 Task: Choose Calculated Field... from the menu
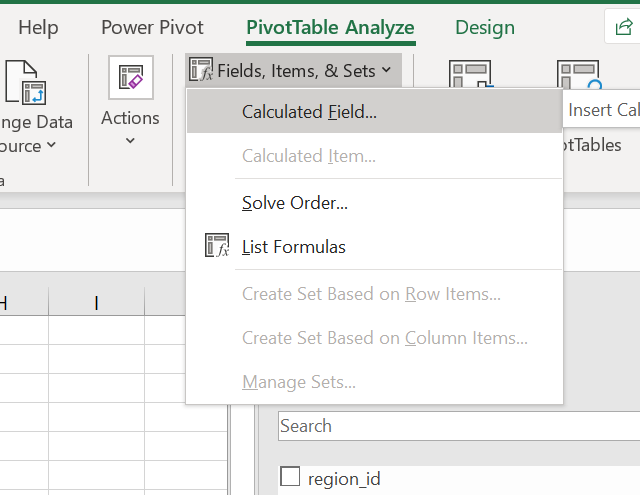tap(309, 112)
